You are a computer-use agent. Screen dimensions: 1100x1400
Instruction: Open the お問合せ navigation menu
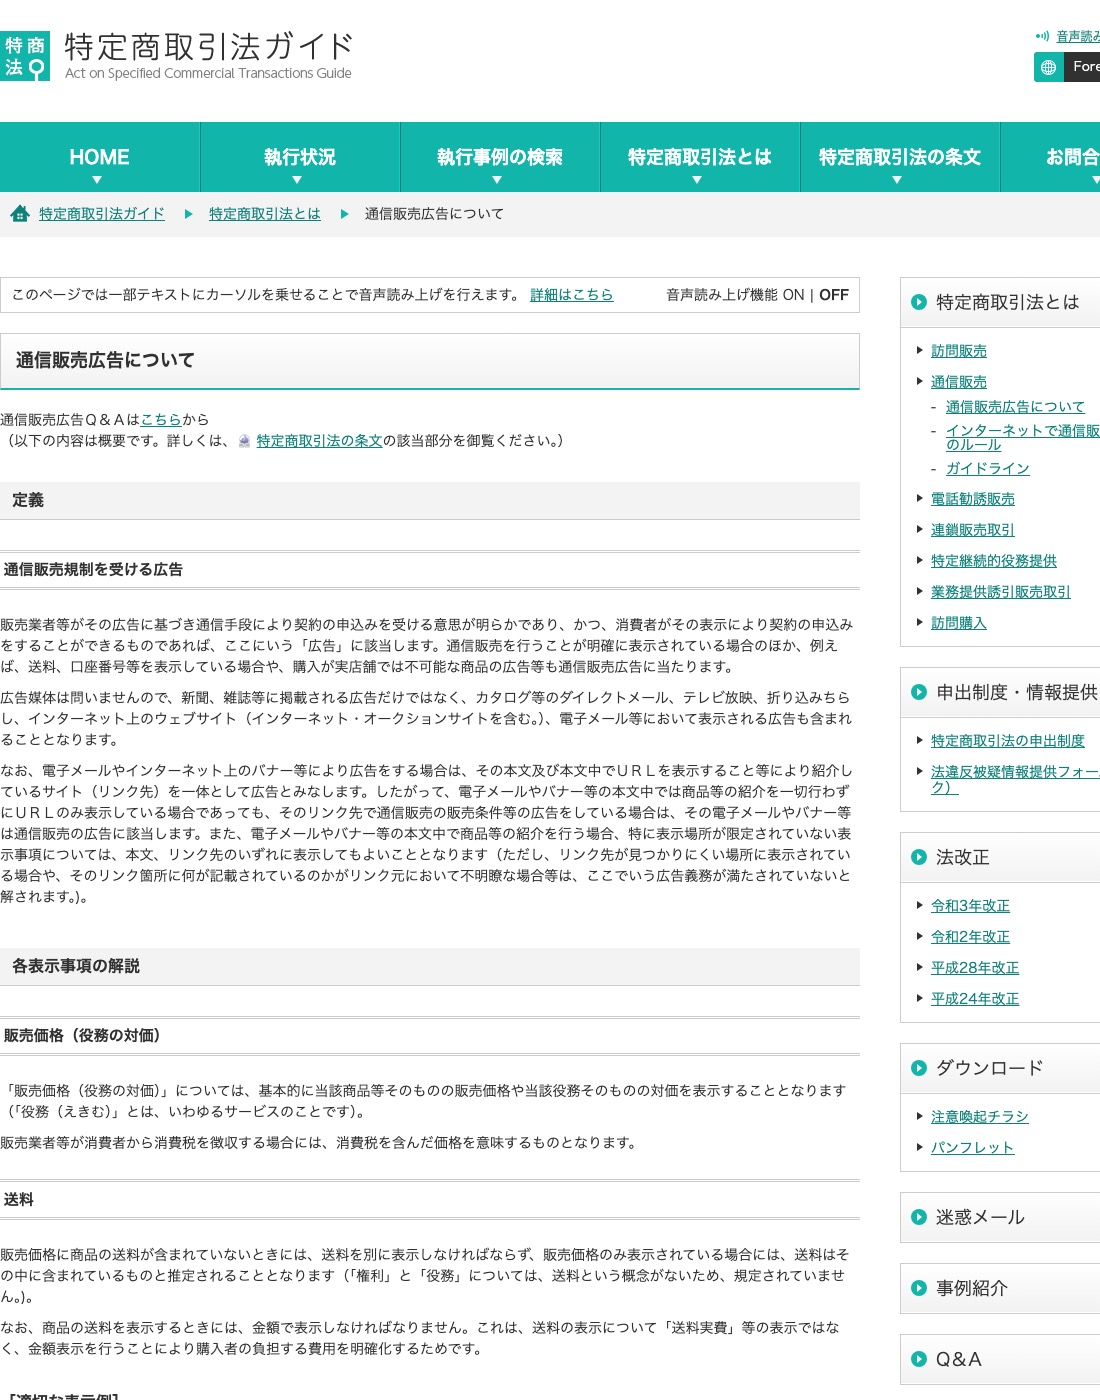(x=1050, y=157)
